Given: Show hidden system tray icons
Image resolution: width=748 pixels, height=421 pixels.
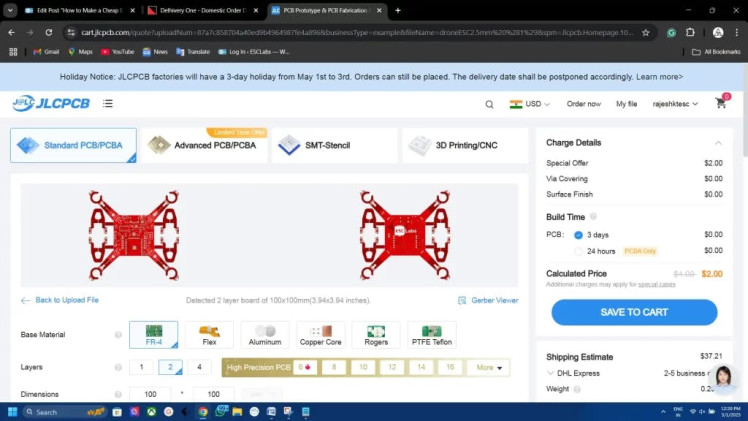Looking at the screenshot, I should coord(663,412).
